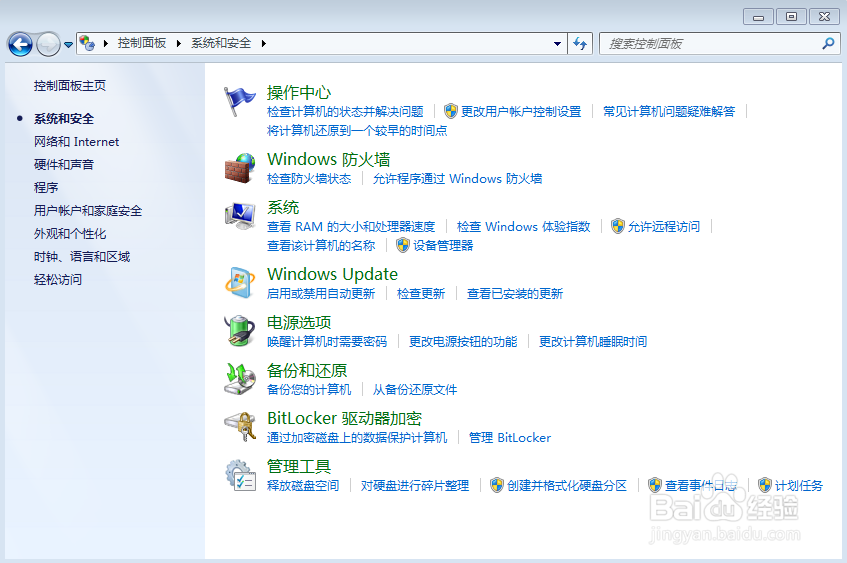Open recent pages dropdown next to Forward button

point(69,44)
